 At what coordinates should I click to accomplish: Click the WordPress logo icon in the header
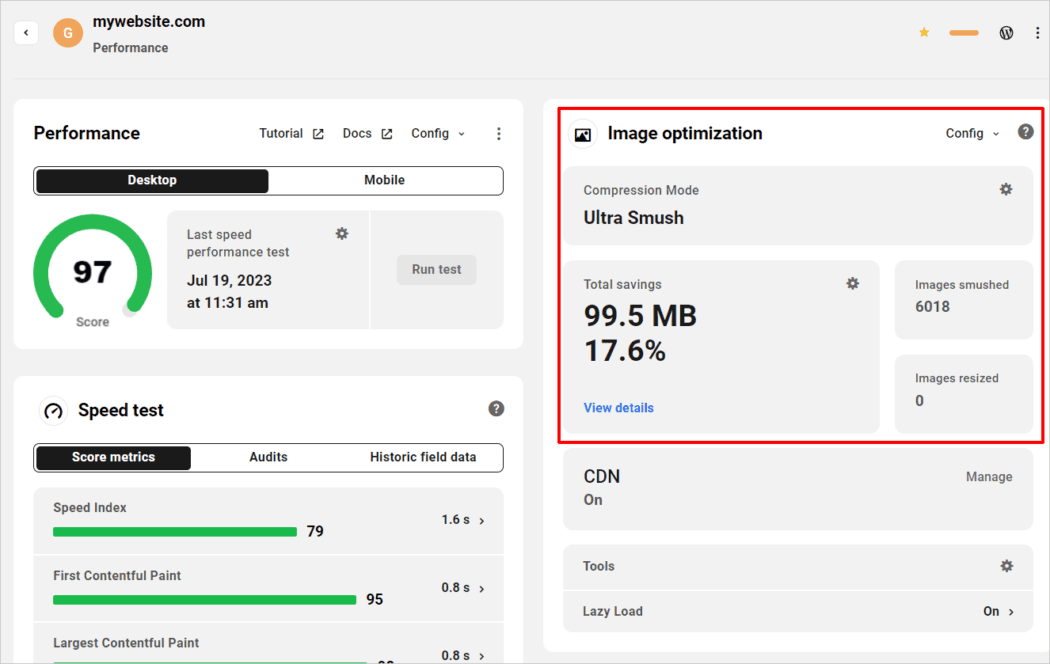point(1006,32)
